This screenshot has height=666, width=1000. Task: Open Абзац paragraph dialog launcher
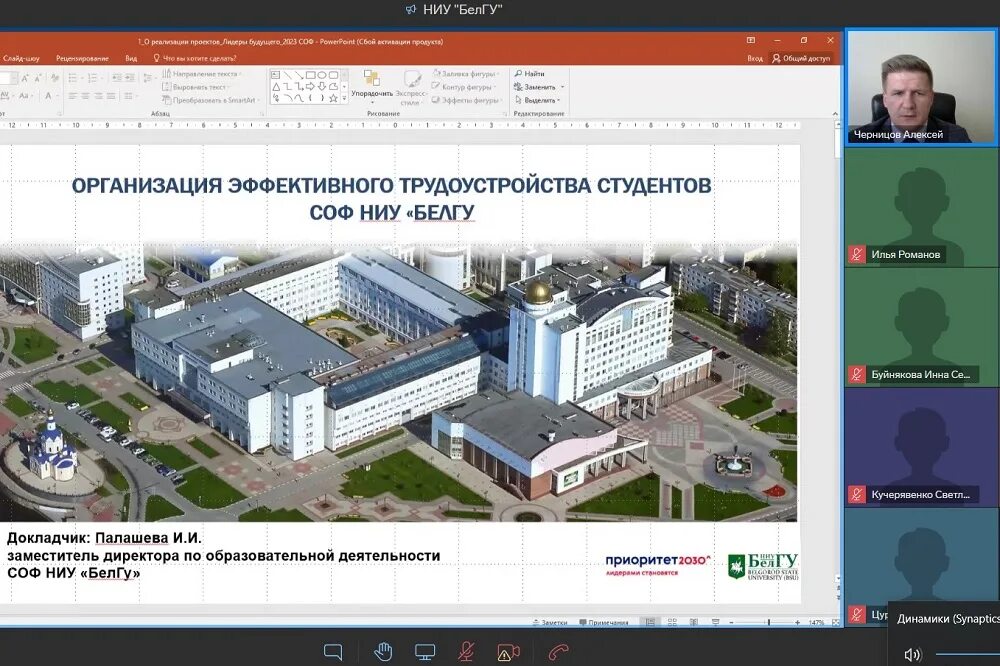[262, 114]
